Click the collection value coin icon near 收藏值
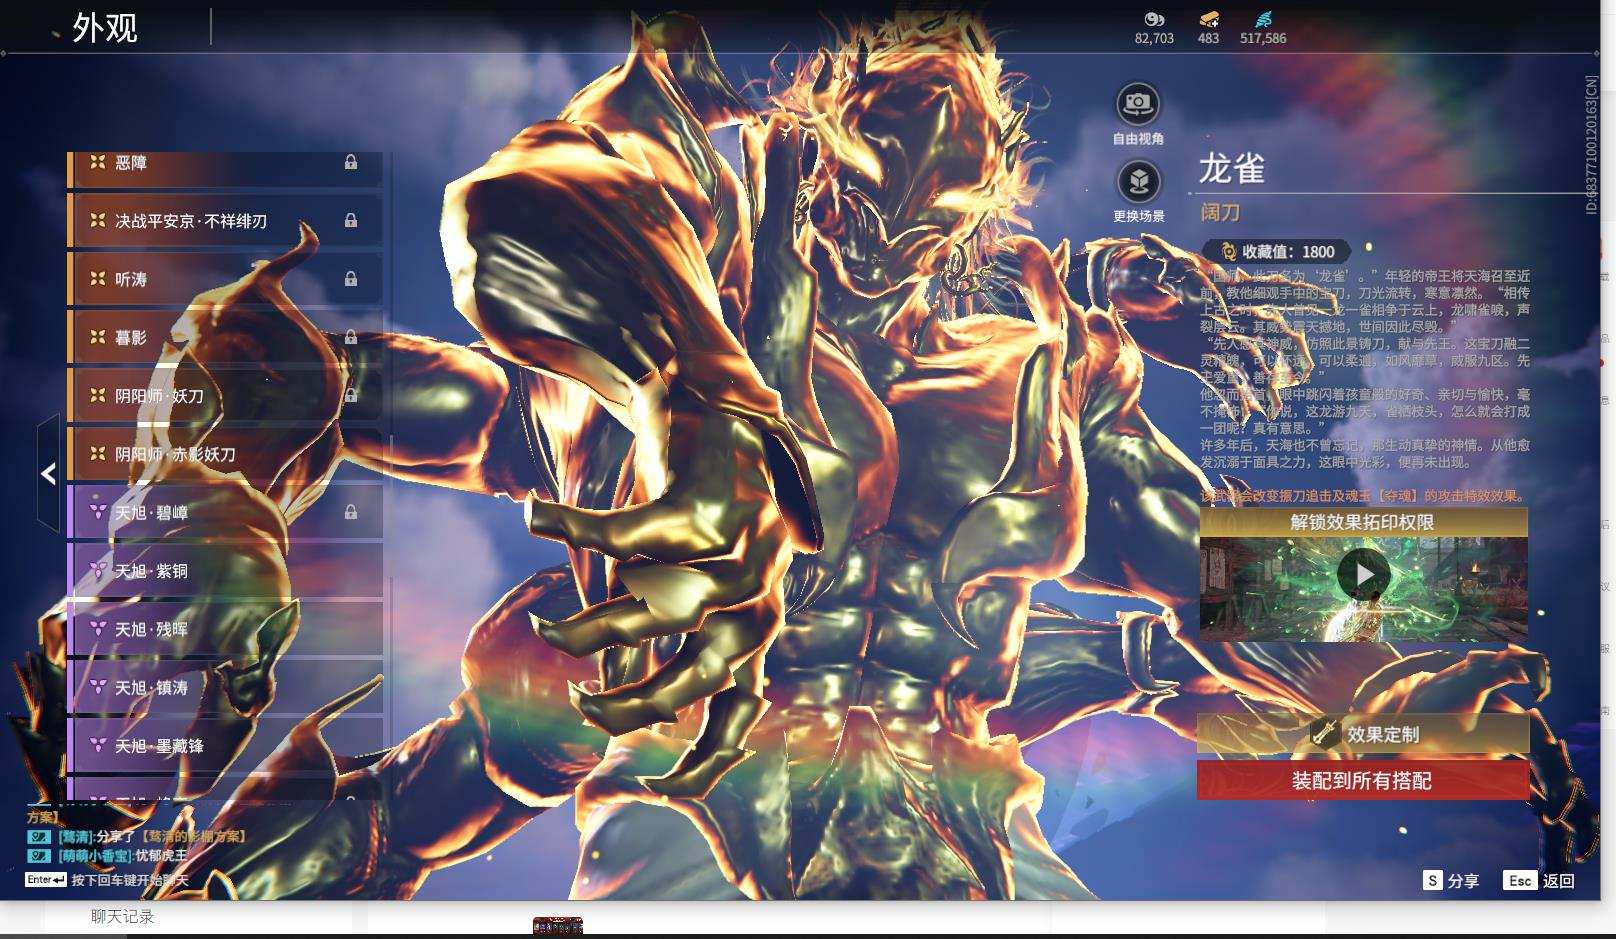 (x=1229, y=252)
